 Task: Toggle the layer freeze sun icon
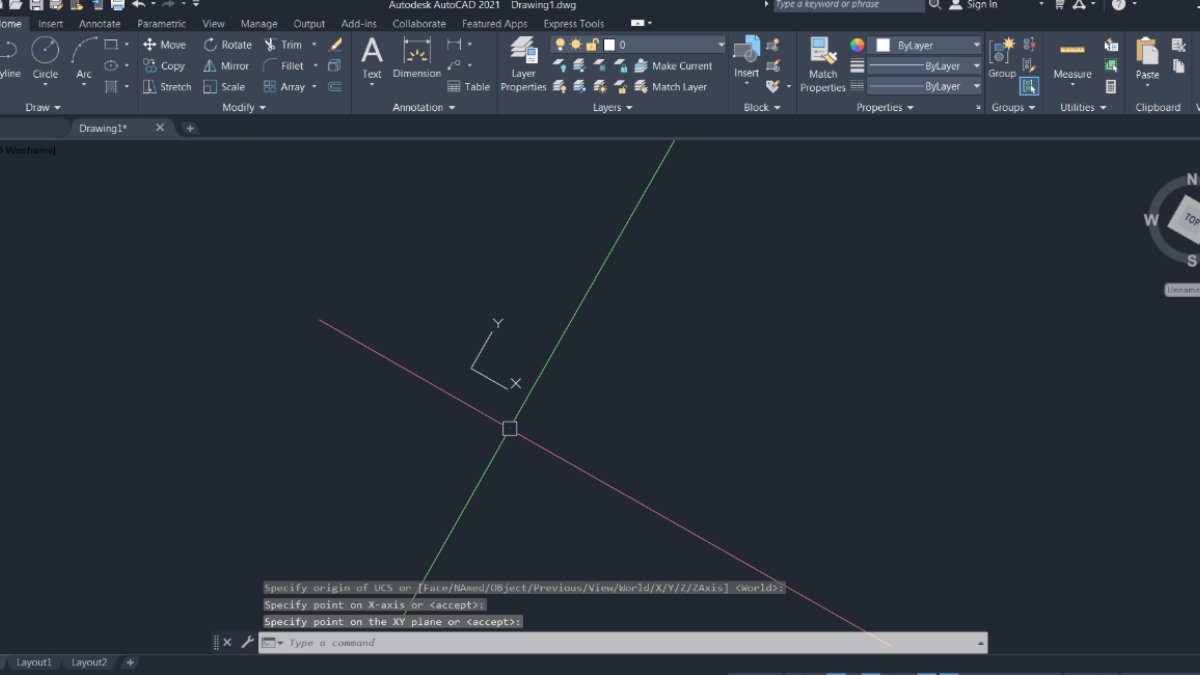[x=575, y=44]
